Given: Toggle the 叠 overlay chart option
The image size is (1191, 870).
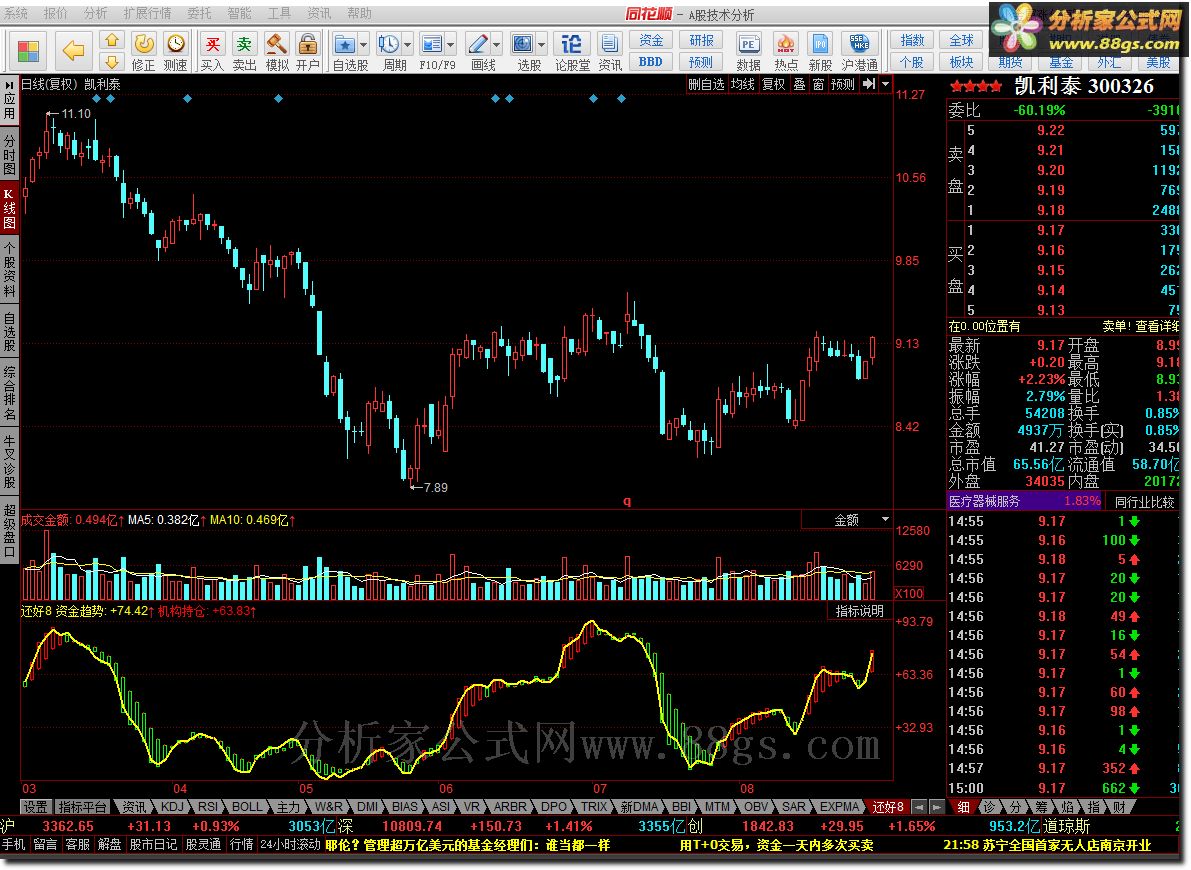Looking at the screenshot, I should coord(799,84).
